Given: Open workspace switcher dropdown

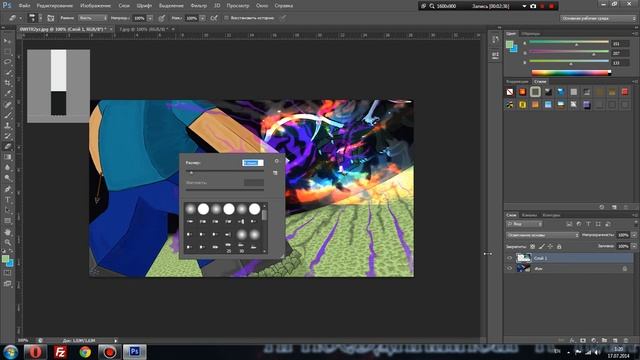Looking at the screenshot, I should (598, 18).
